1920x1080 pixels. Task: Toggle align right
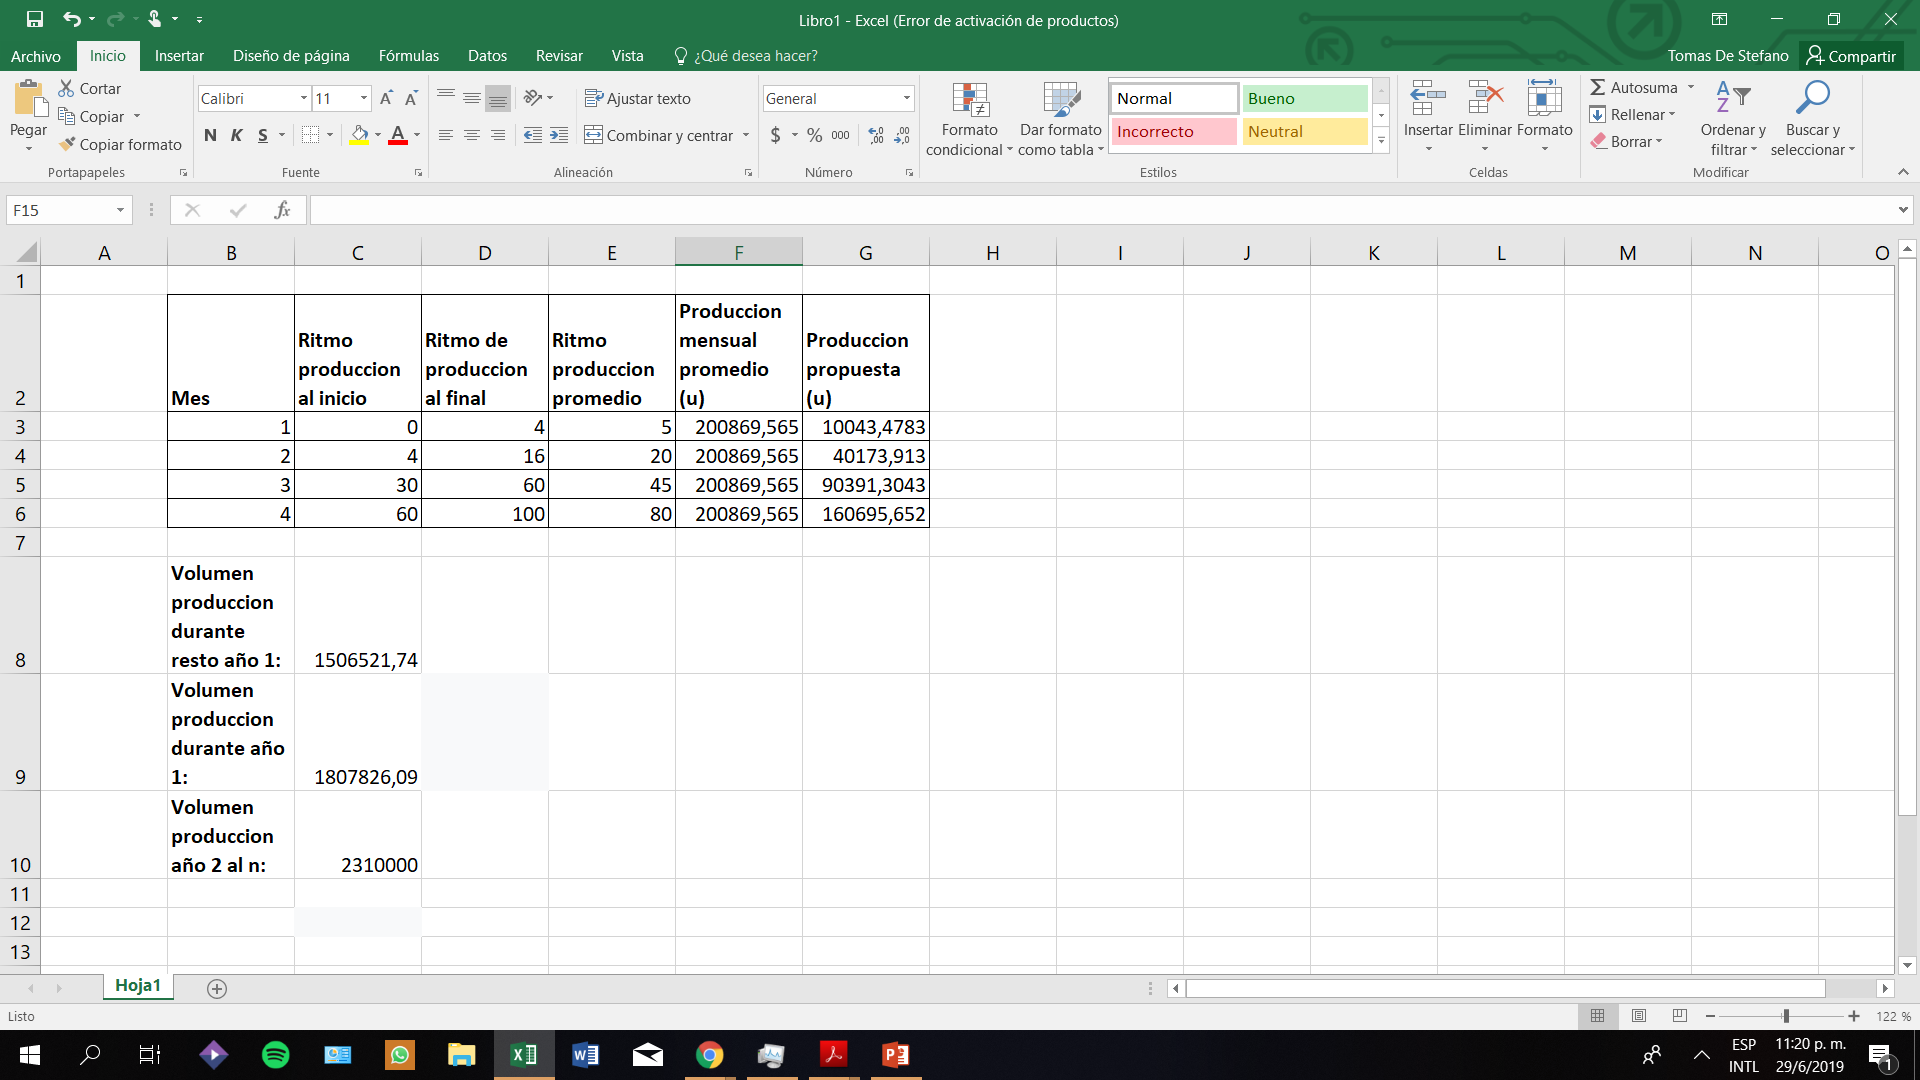(x=498, y=135)
